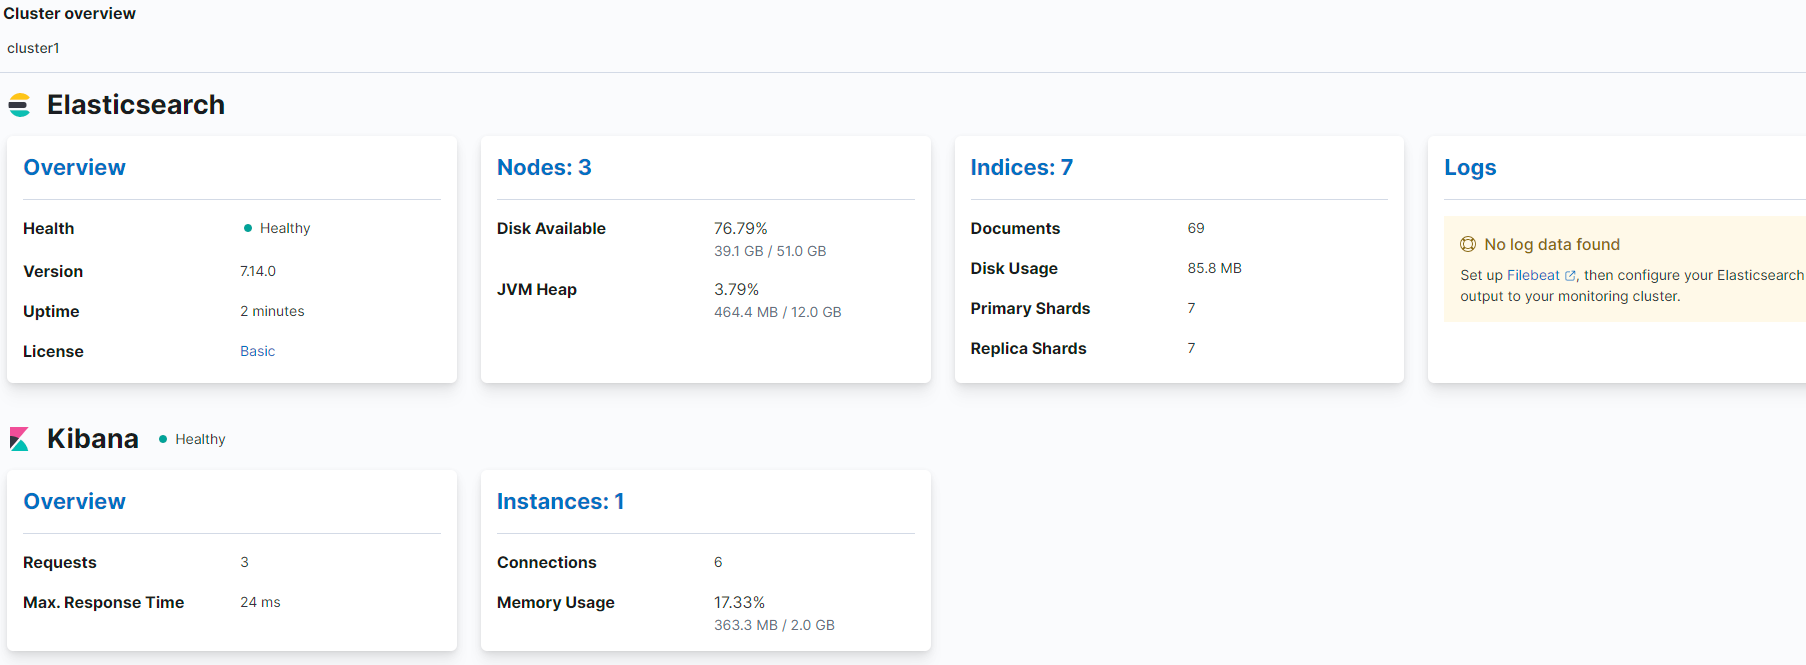This screenshot has height=665, width=1806.
Task: Click the green Healthy status dot in Elasticsearch Overview
Action: coord(248,228)
